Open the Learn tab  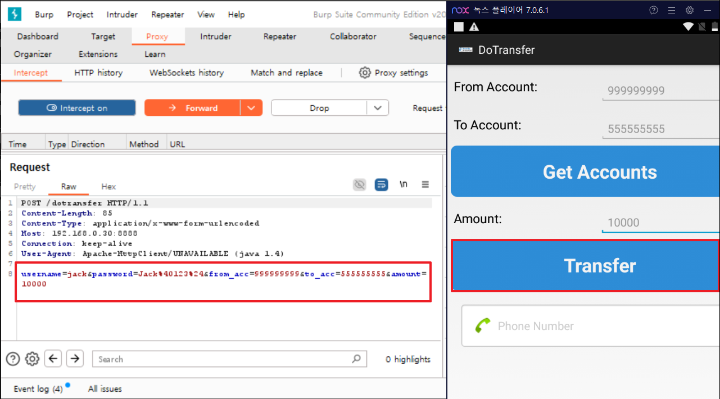pos(155,54)
